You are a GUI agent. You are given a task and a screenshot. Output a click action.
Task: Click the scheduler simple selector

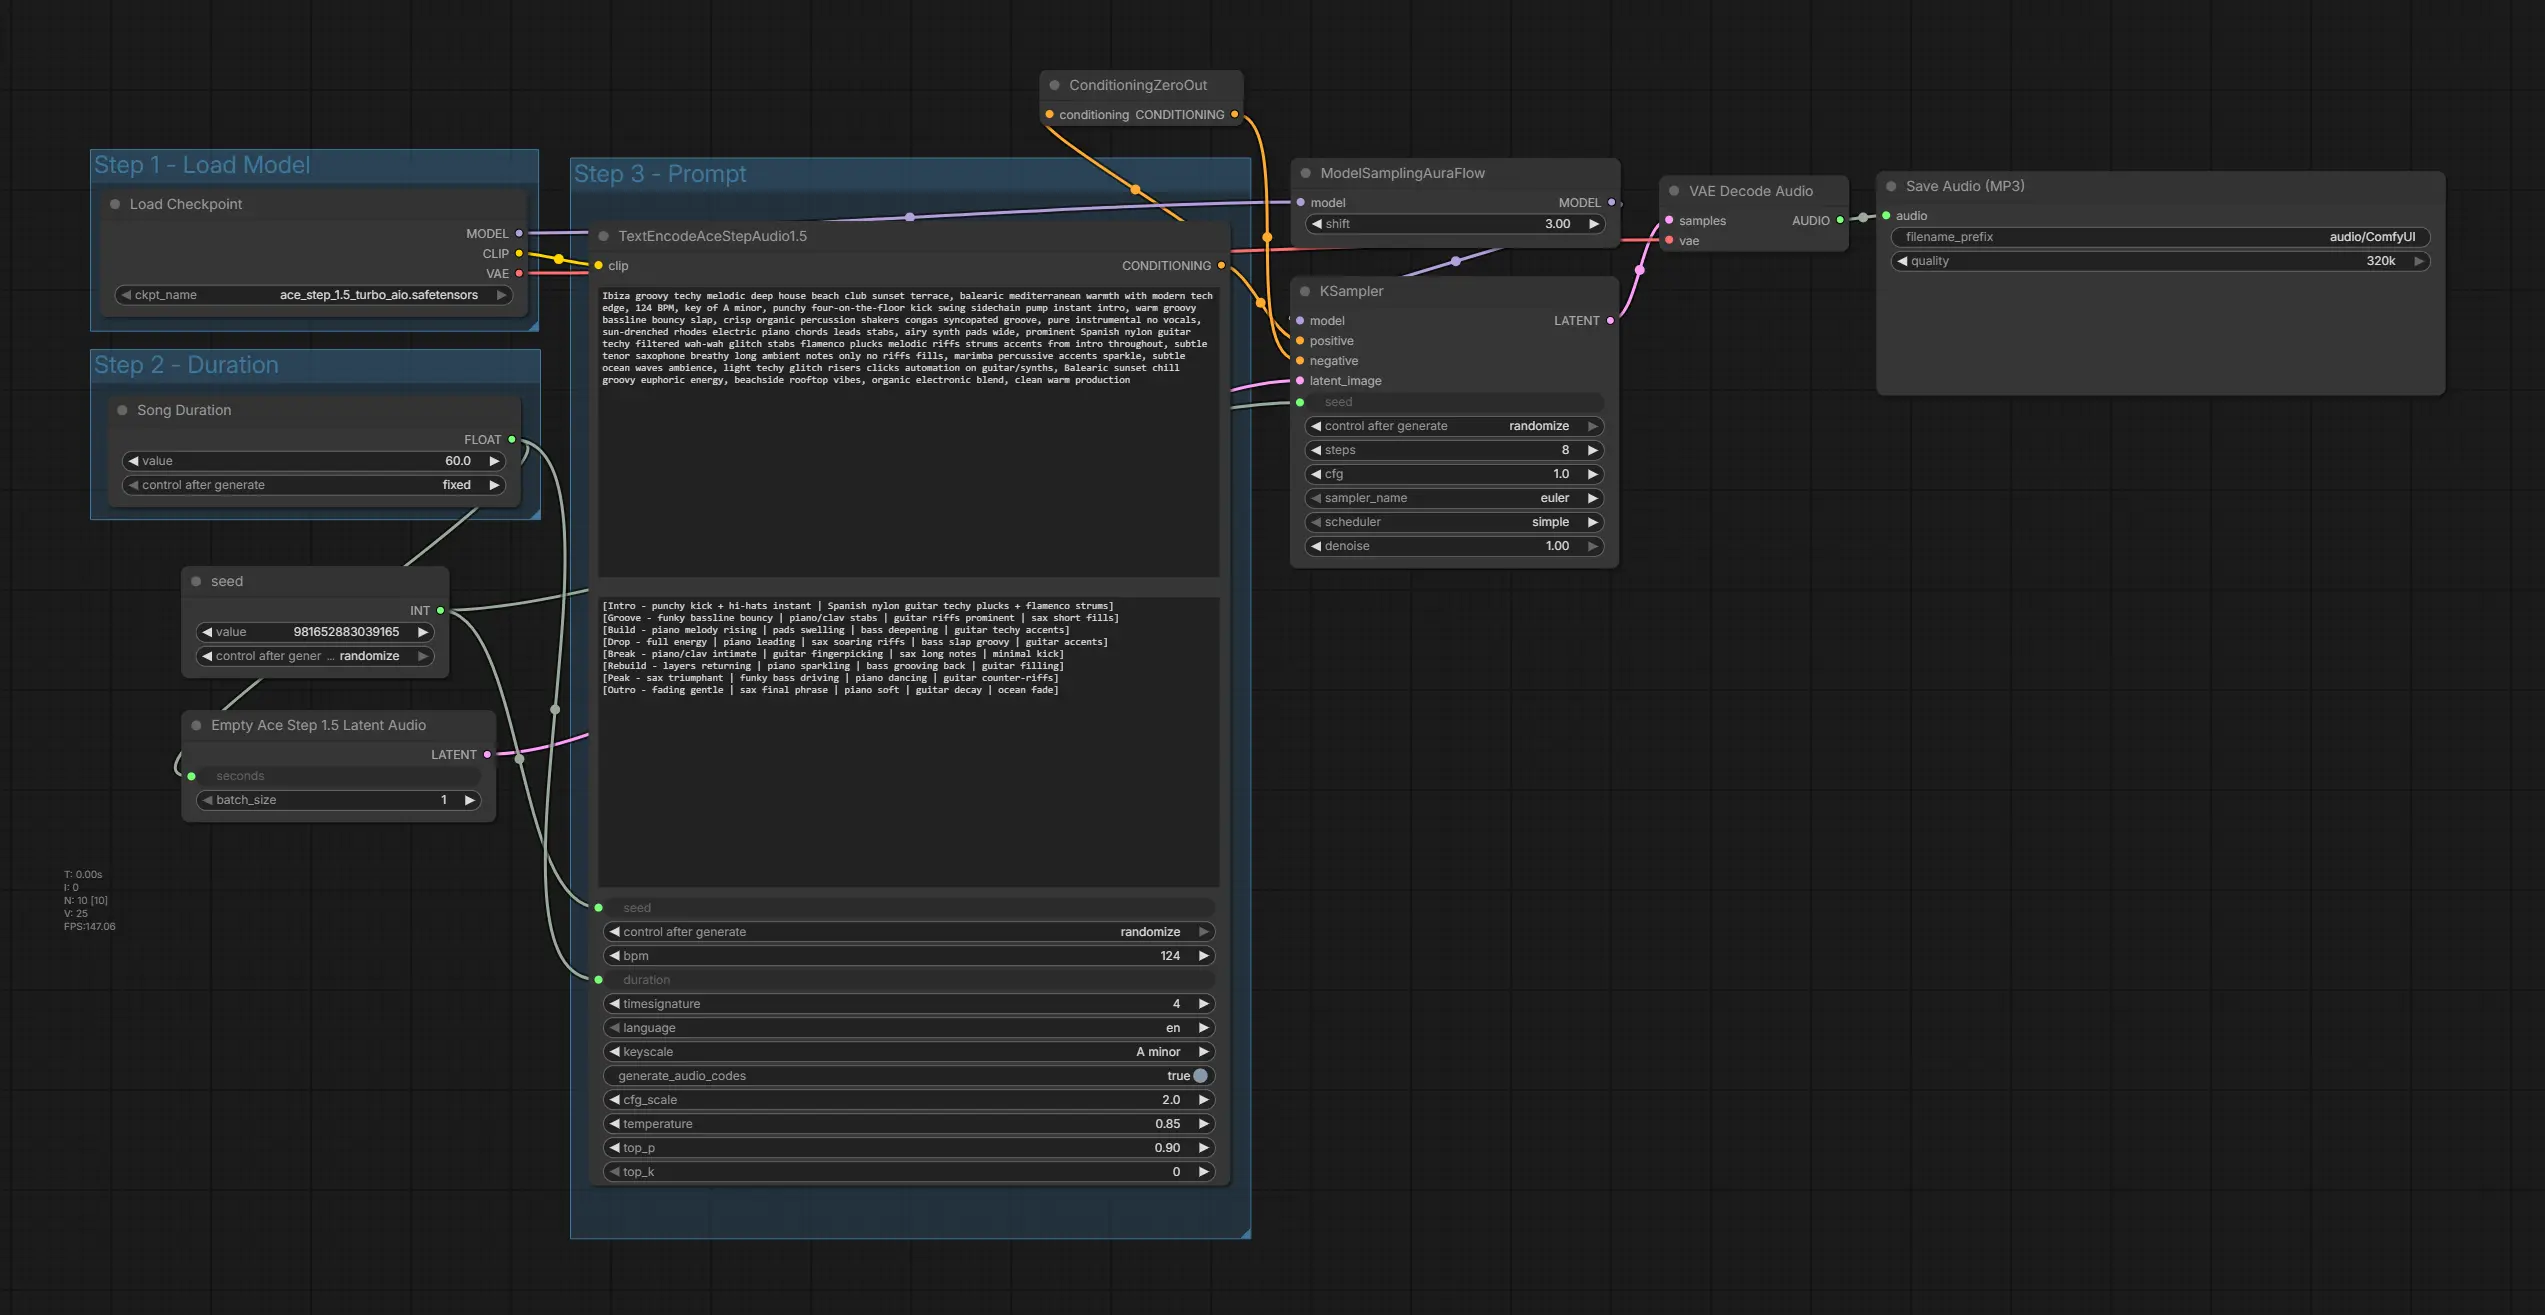point(1453,522)
